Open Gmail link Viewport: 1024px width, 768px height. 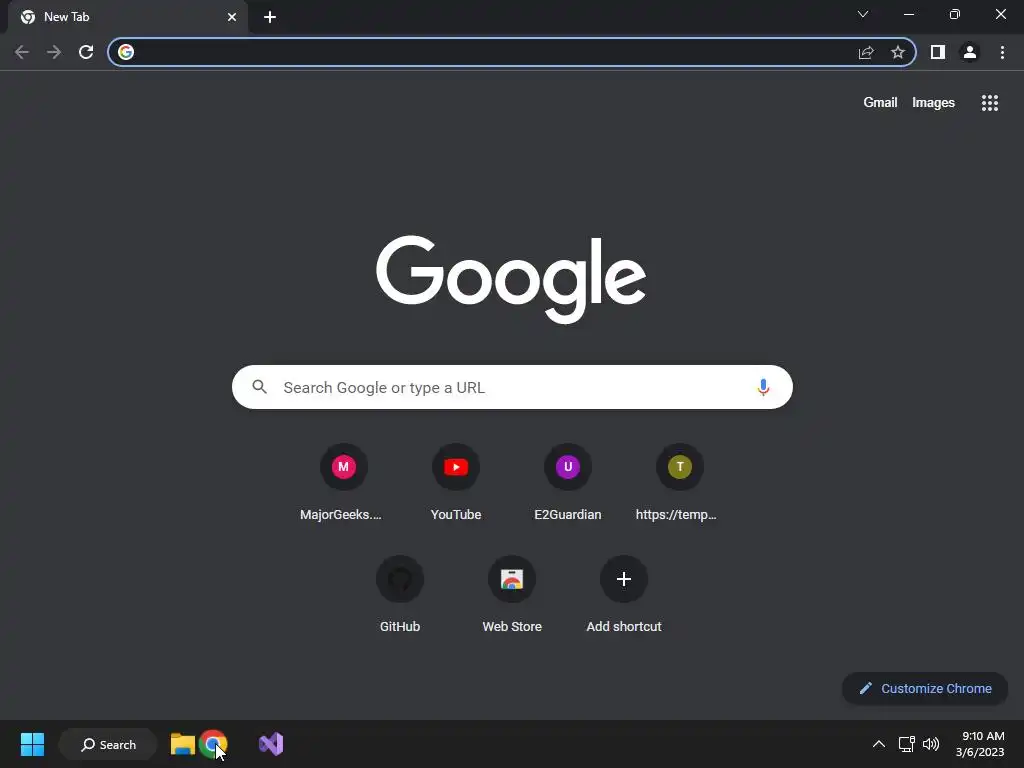point(880,103)
